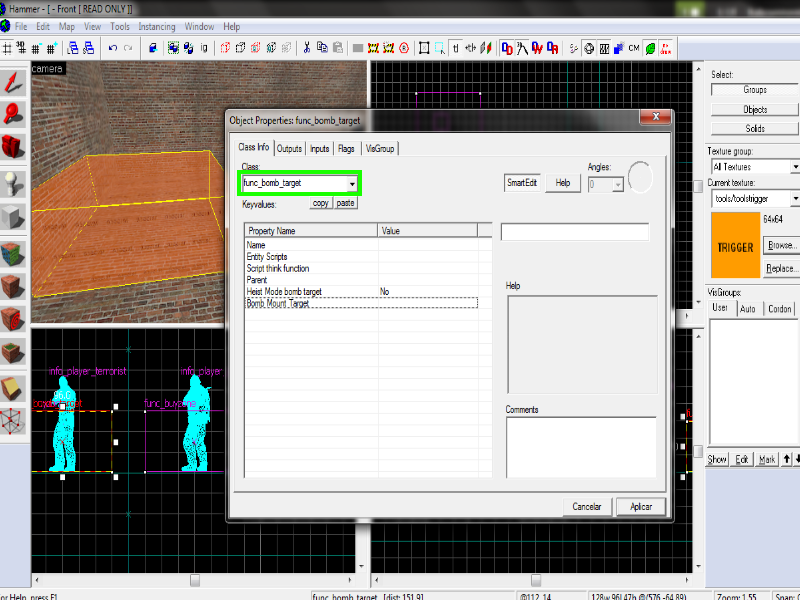Click the Browse... texture button
This screenshot has height=600, width=800.
[x=781, y=245]
